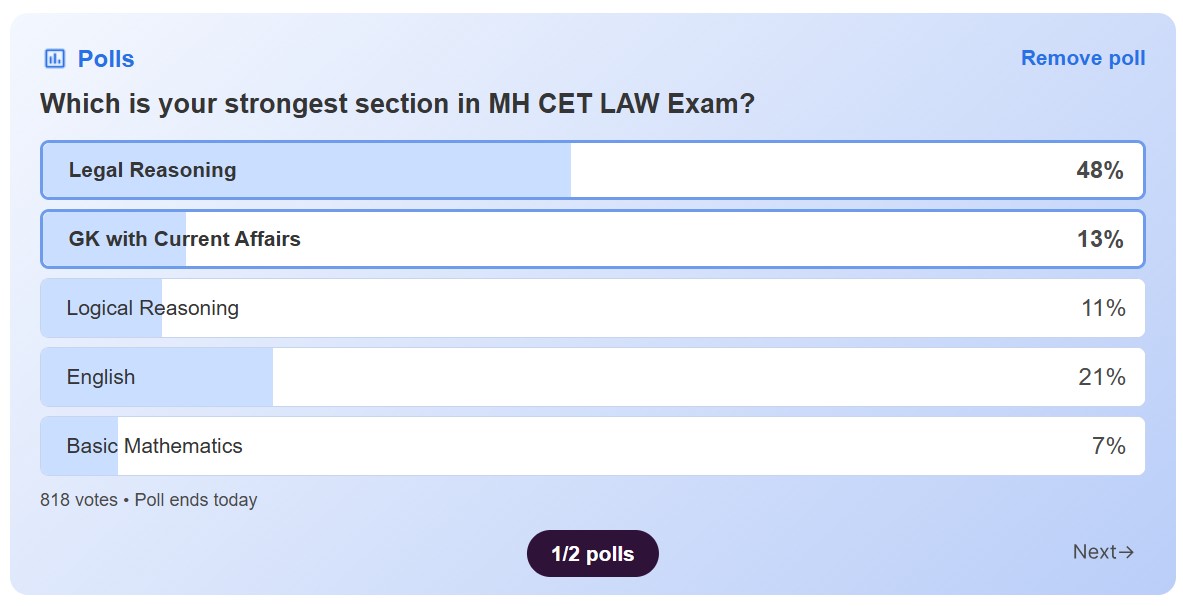1183x606 pixels.
Task: Click the 818 votes count text
Action: click(x=79, y=500)
